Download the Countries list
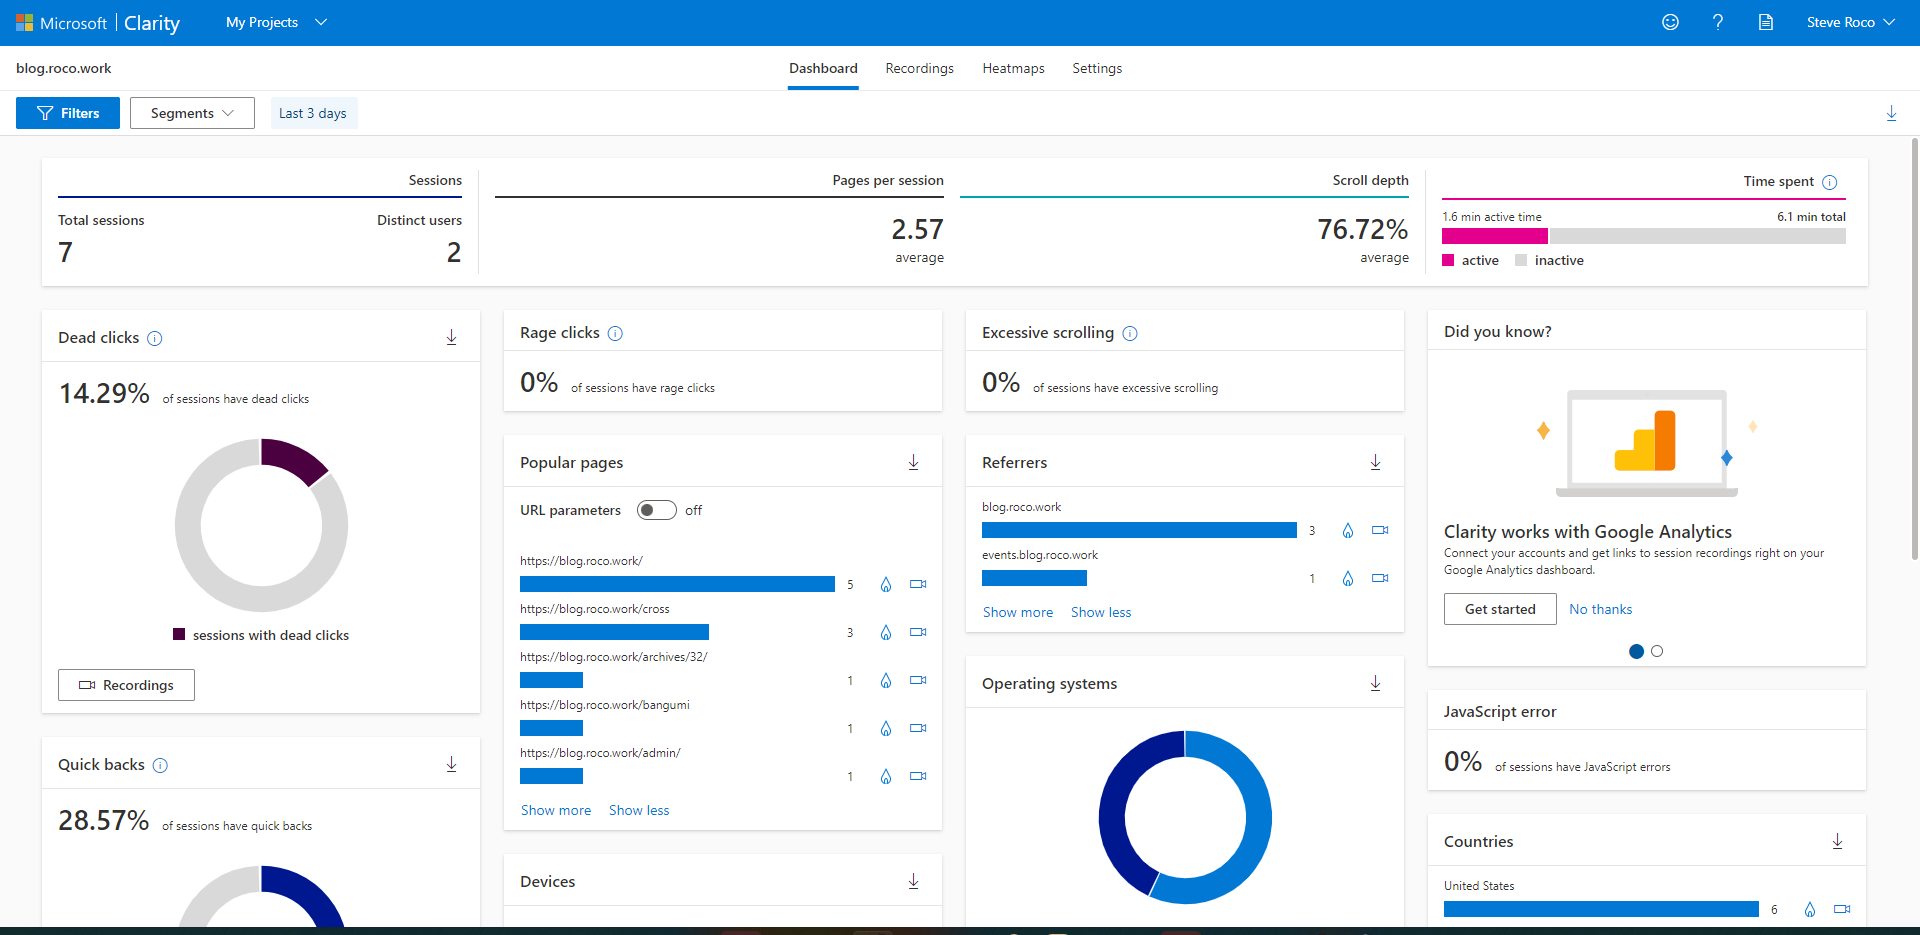The width and height of the screenshot is (1920, 935). click(1837, 841)
